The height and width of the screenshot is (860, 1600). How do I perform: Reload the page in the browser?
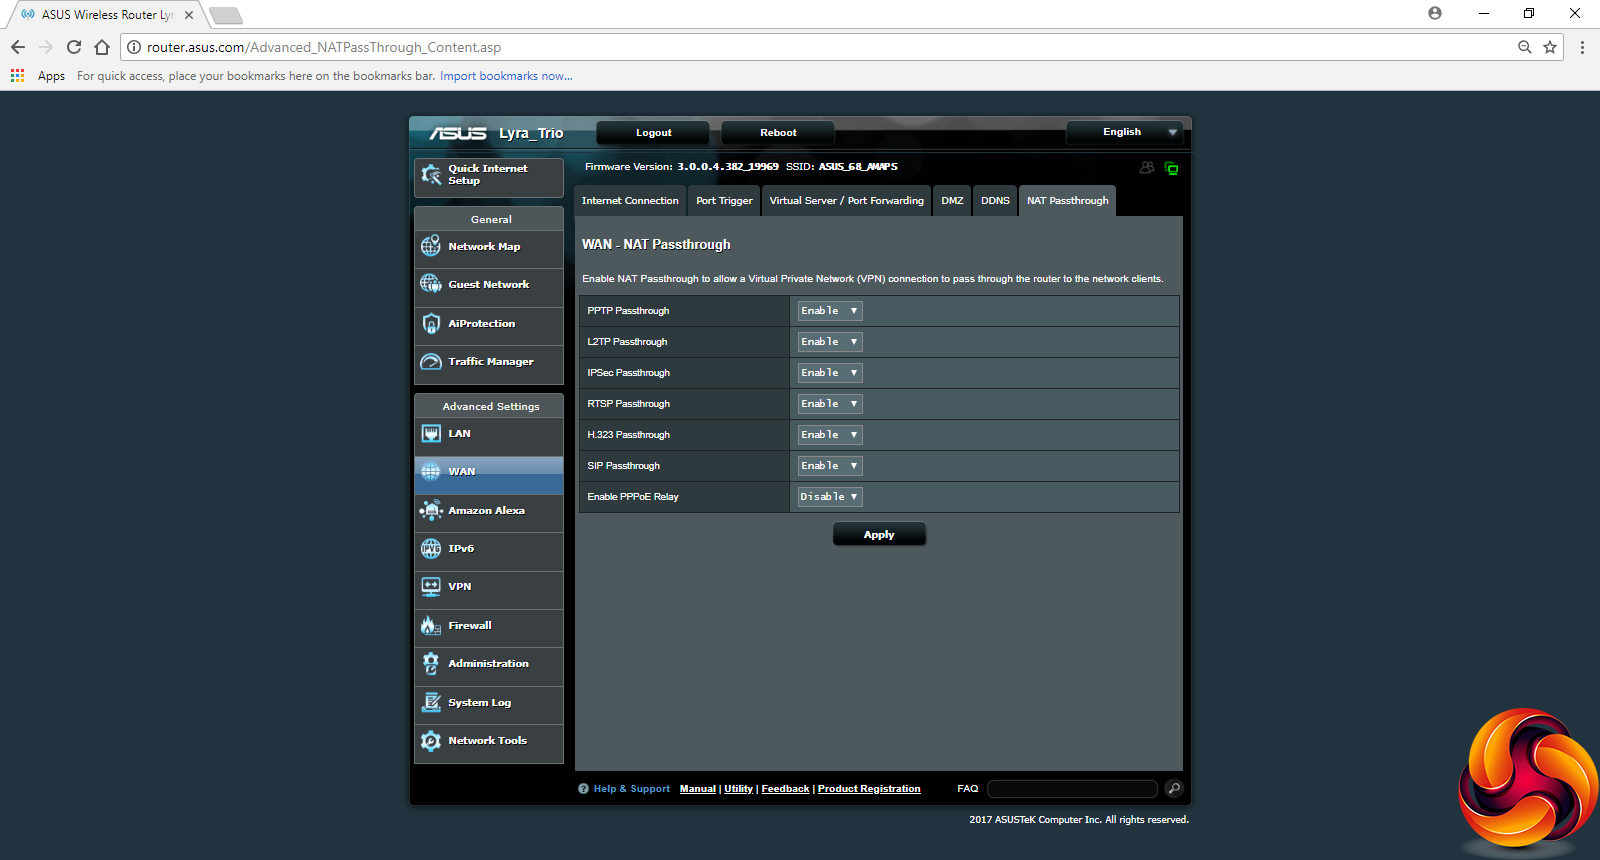tap(74, 47)
